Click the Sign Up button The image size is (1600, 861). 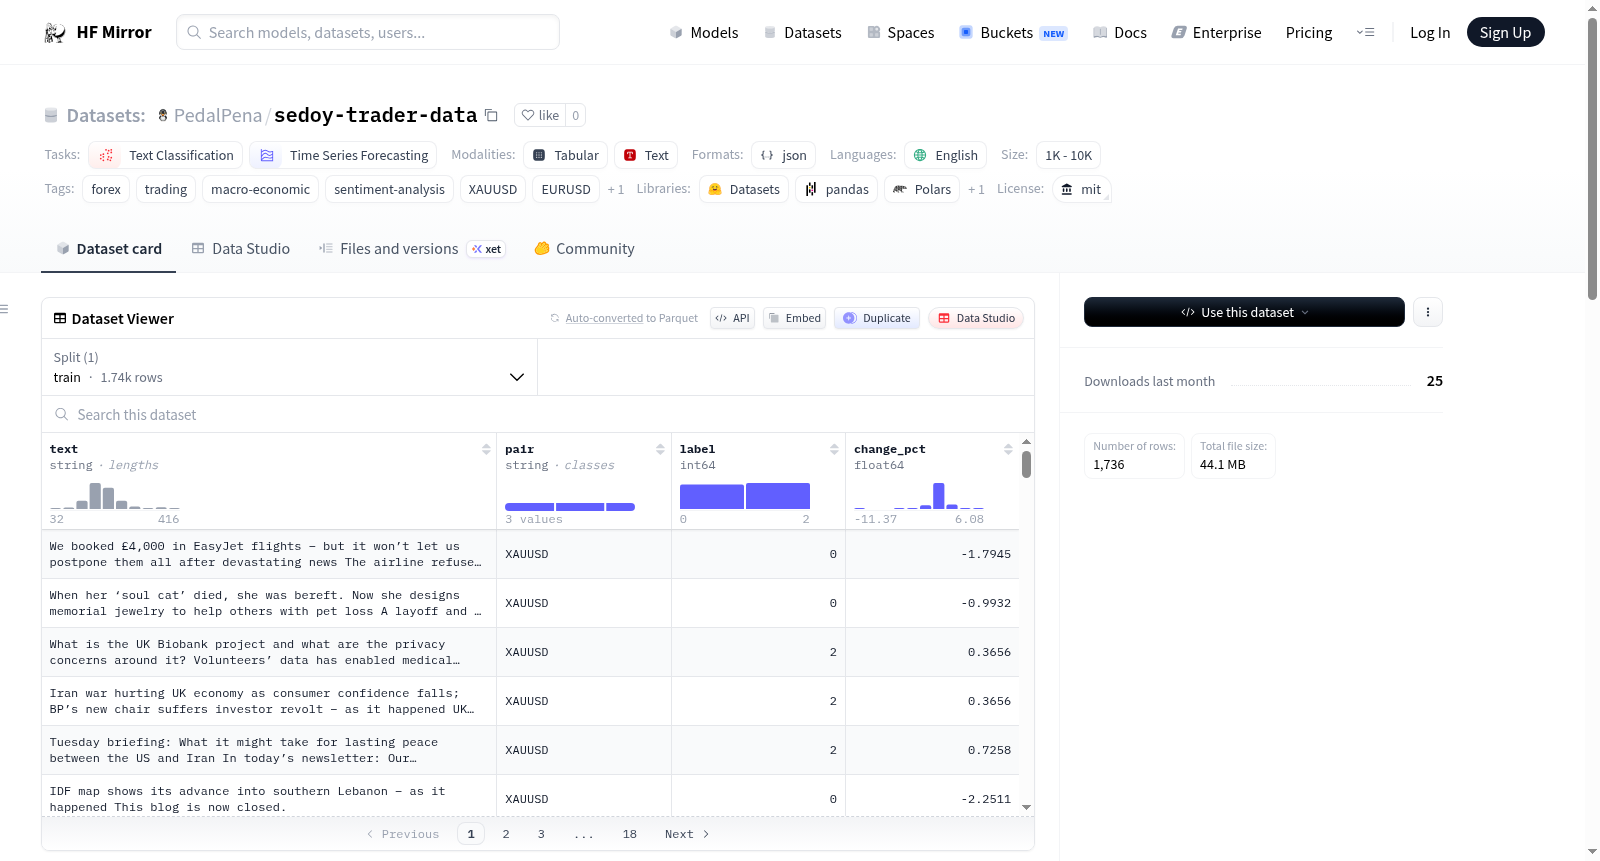1505,33
